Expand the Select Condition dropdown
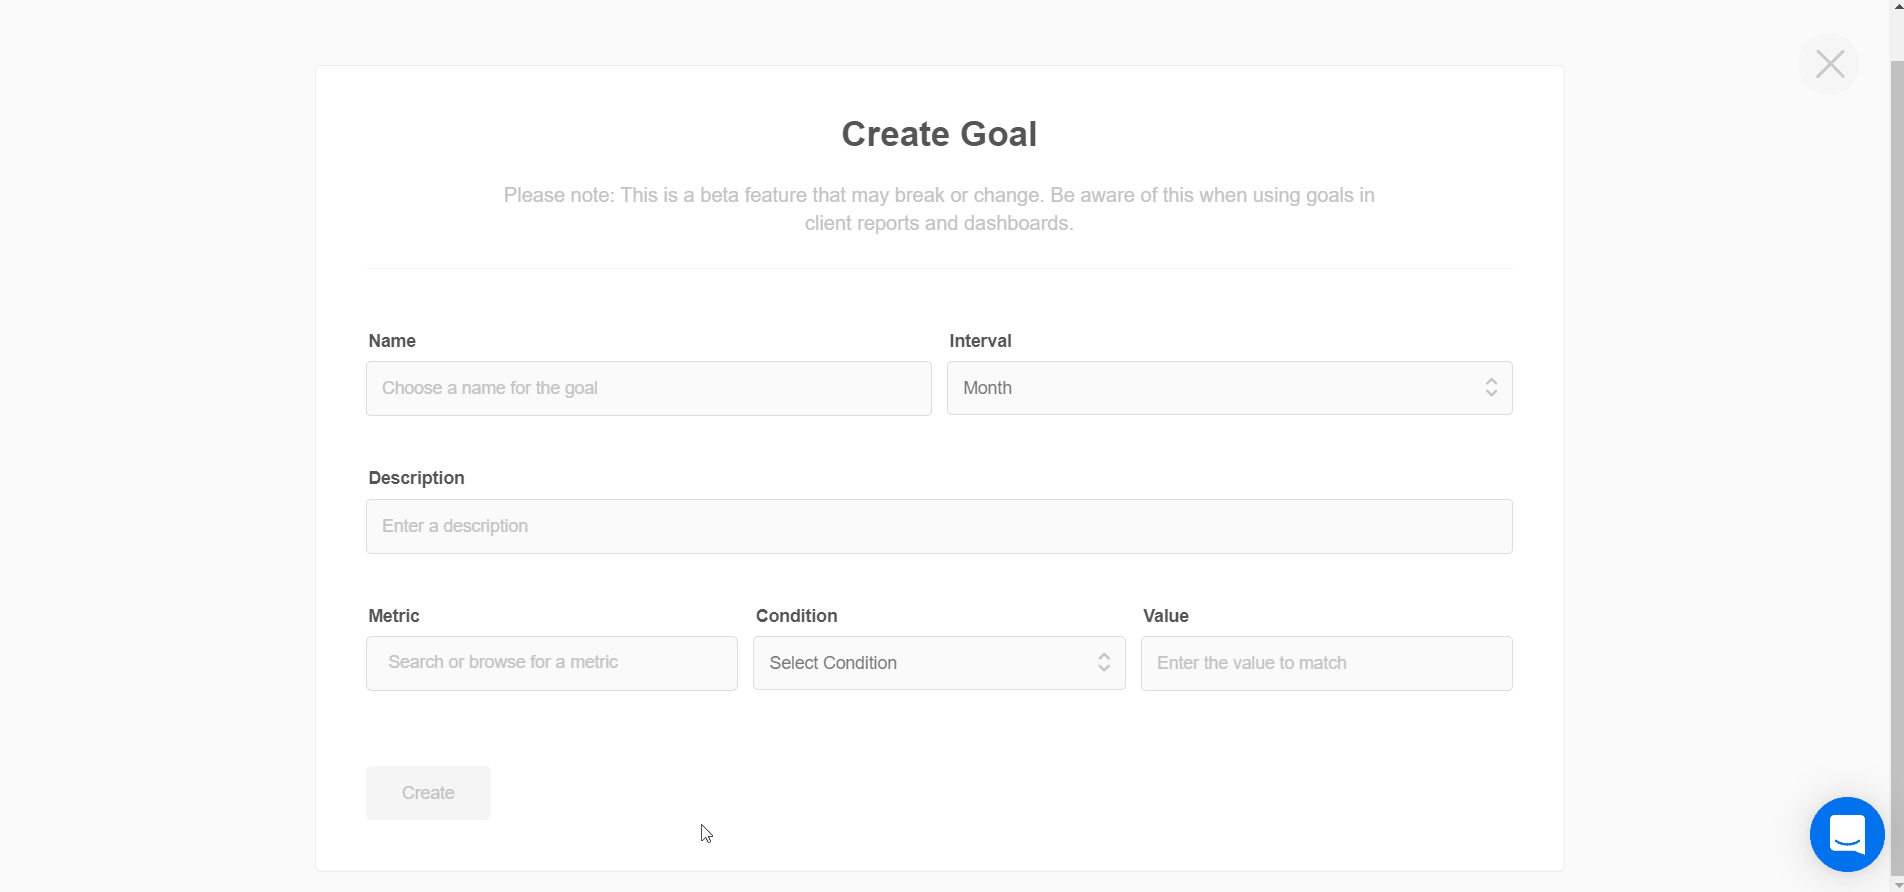The height and width of the screenshot is (892, 1904). [x=925, y=663]
